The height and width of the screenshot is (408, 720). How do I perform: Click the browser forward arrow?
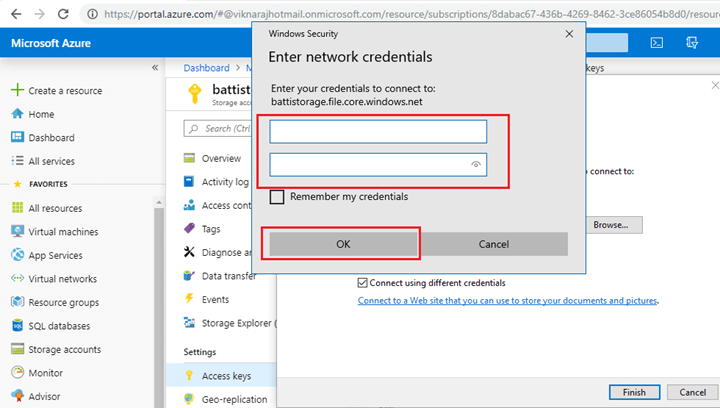(39, 14)
